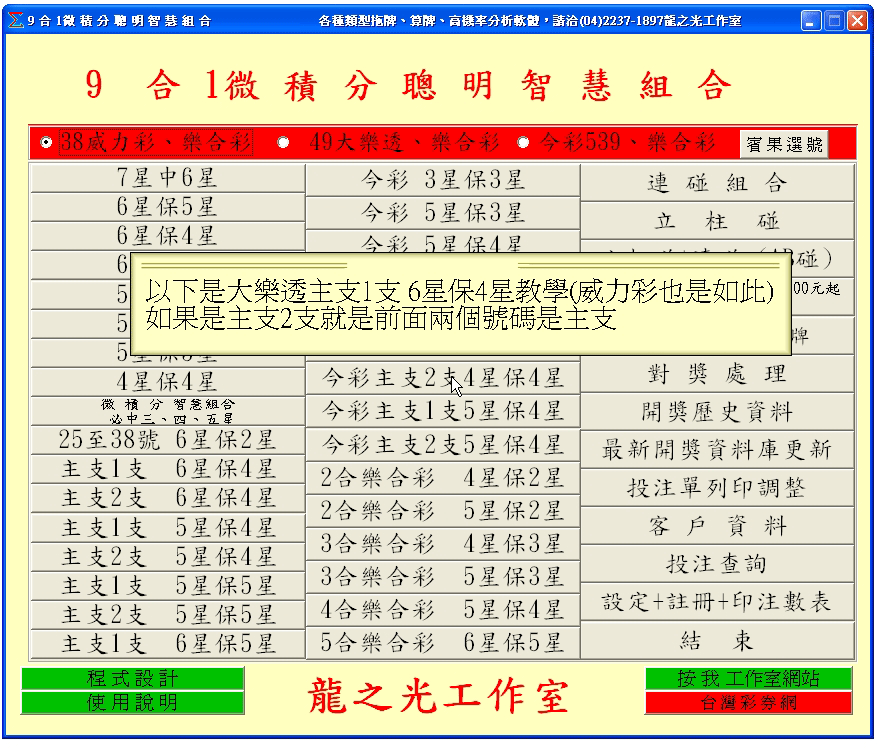886x751 pixels.
Task: Click 今彩 5星保3星
Action: pos(443,213)
